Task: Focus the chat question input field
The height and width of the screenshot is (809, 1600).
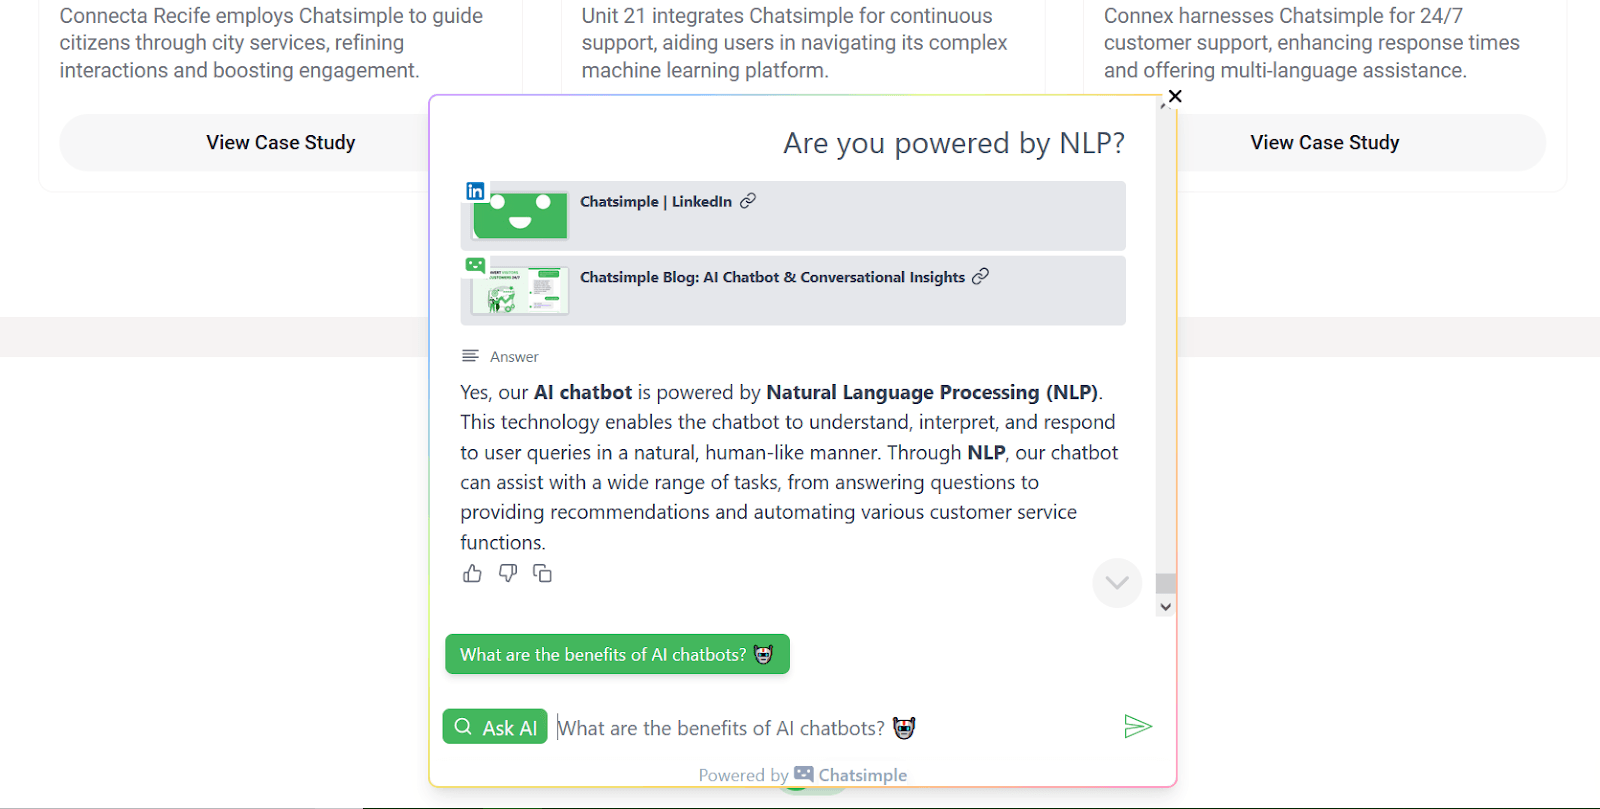Action: (830, 728)
